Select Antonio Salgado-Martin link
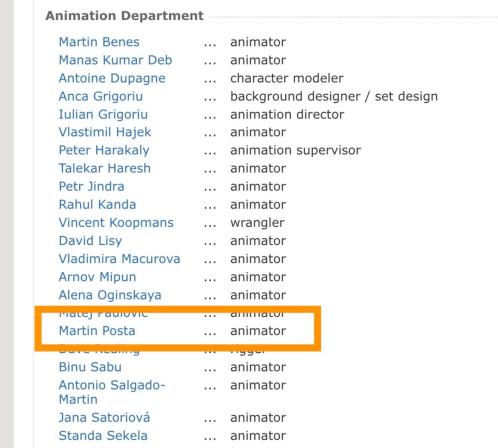498x448 pixels. (x=112, y=392)
